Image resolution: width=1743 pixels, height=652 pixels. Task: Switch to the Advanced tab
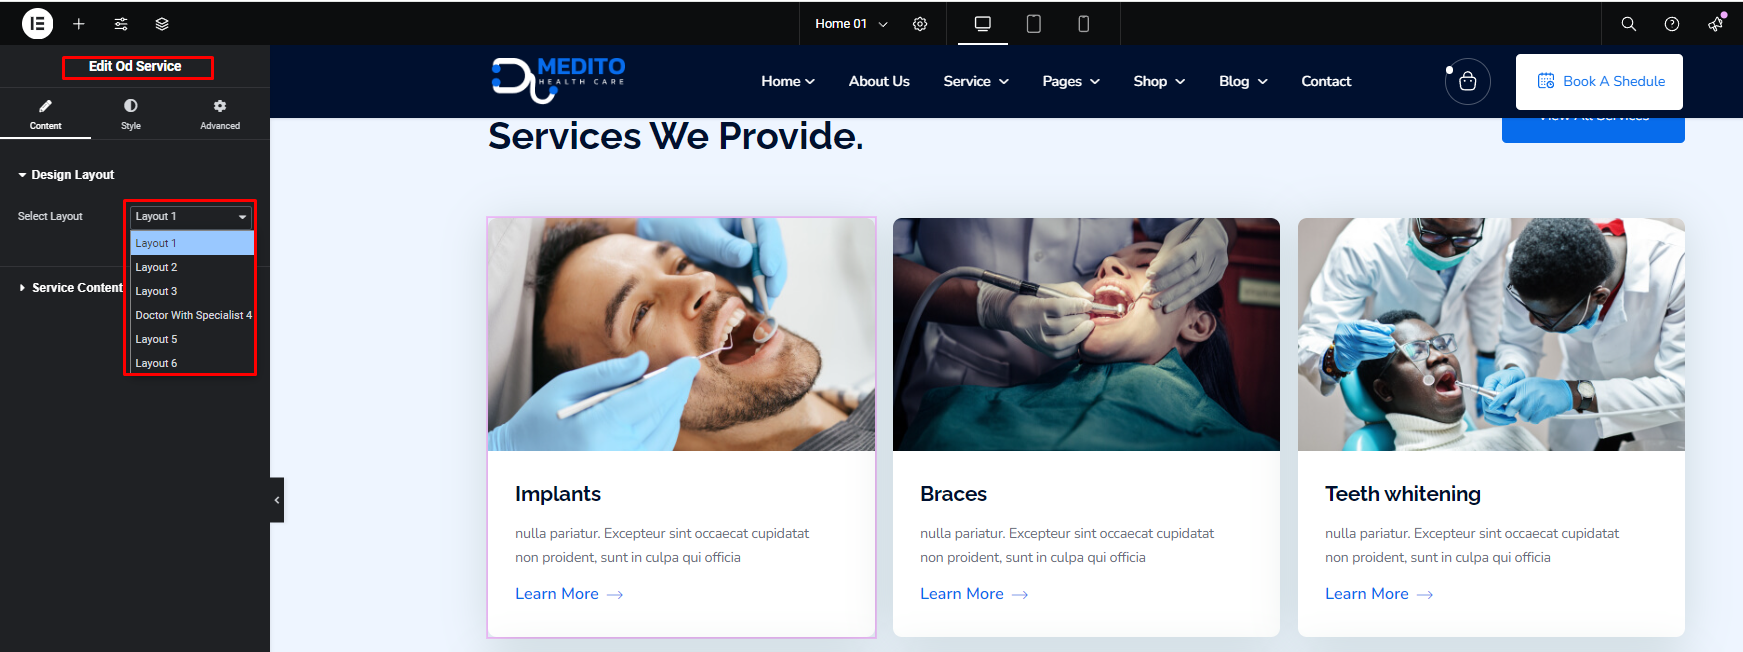click(x=220, y=114)
